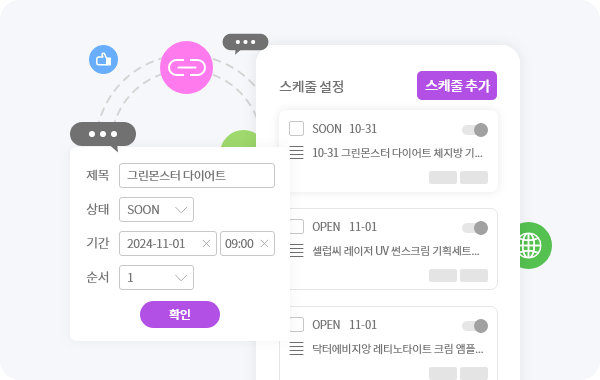Clear the 2024-11-01 date field
The height and width of the screenshot is (380, 600).
[206, 243]
